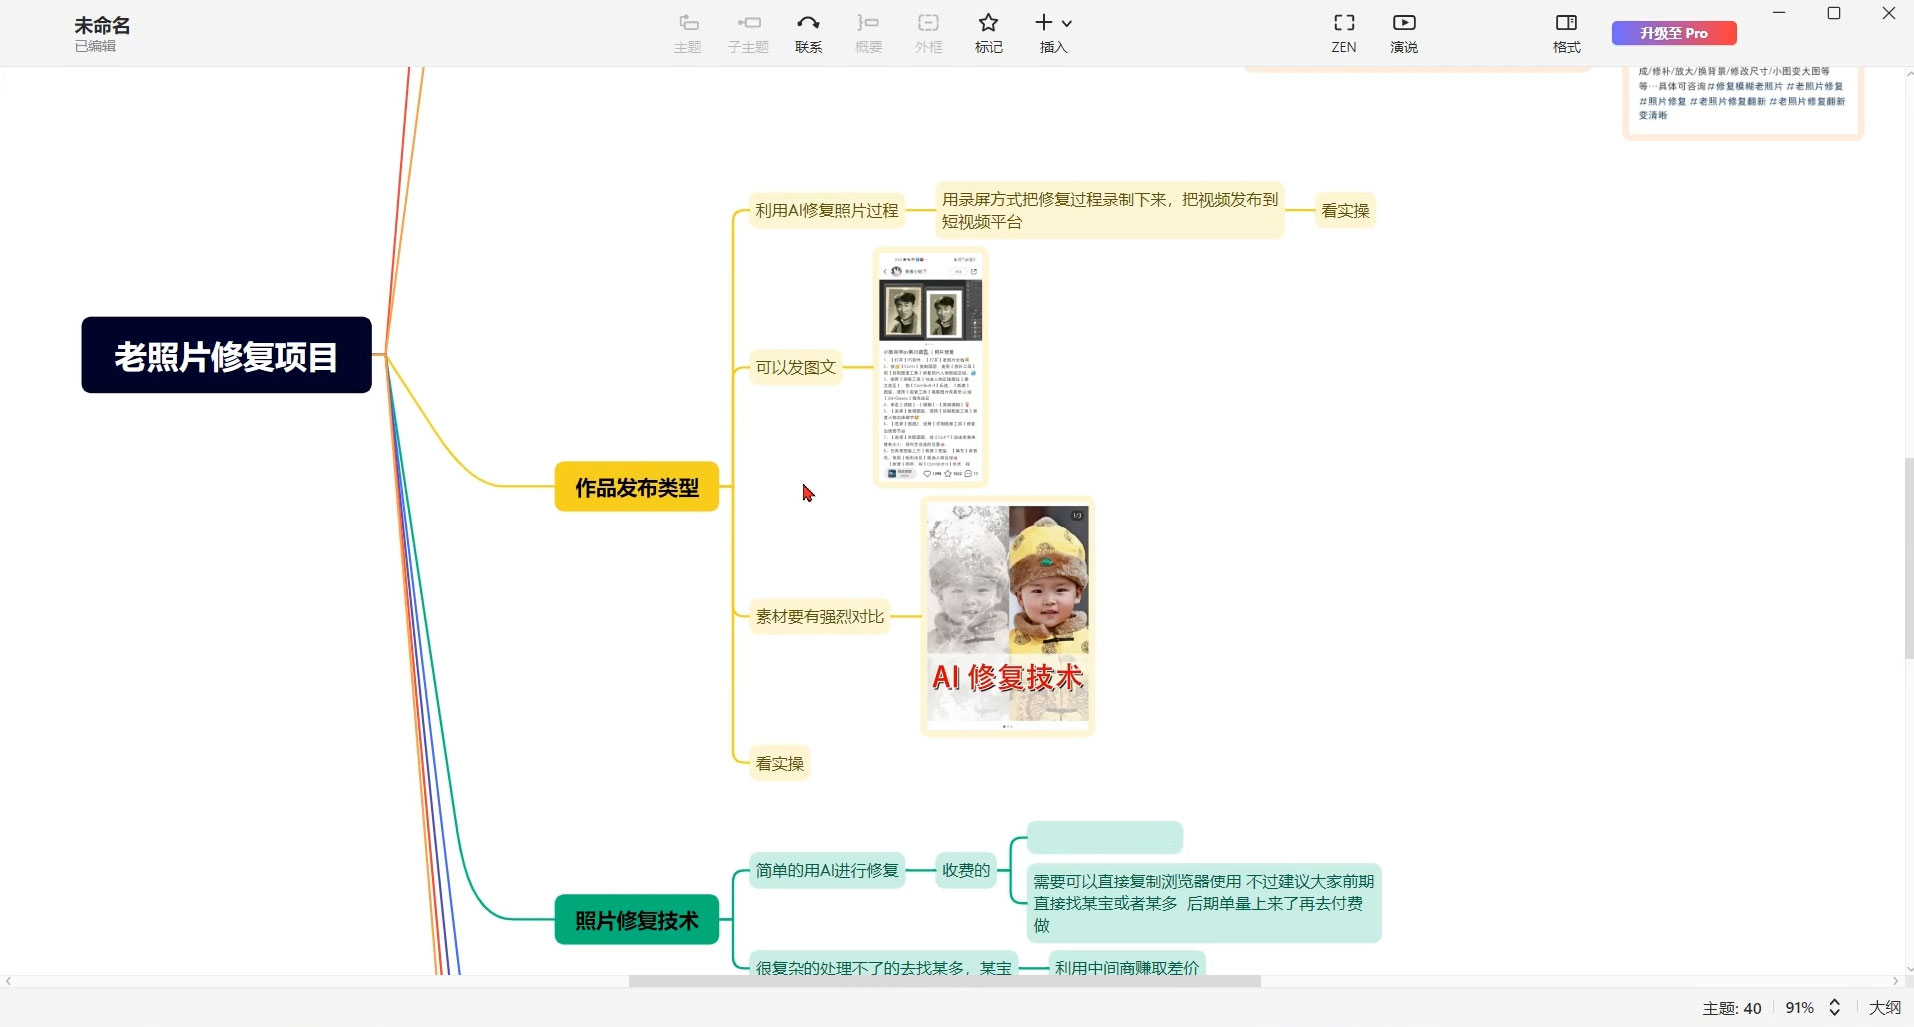Open the 标记 (Marker) star panel

[987, 32]
